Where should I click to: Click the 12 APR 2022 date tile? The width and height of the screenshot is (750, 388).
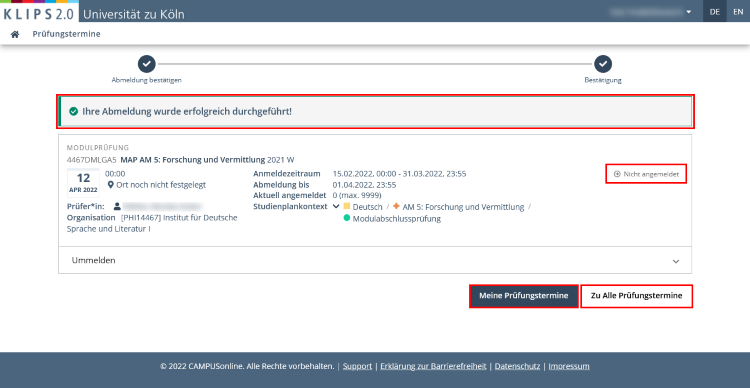83,183
